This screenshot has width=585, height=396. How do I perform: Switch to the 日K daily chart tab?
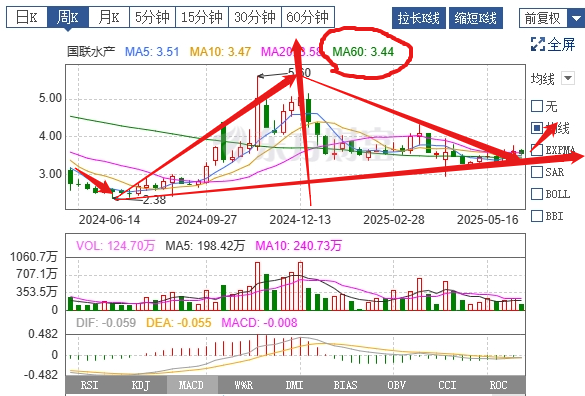click(27, 17)
